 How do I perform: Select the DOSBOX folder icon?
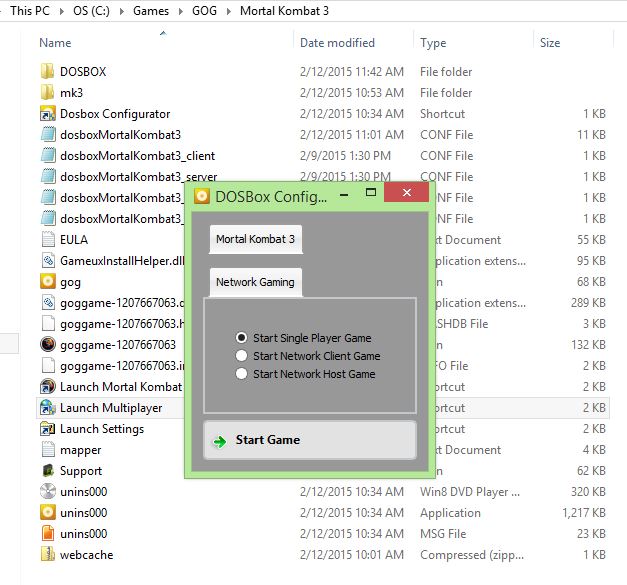tap(48, 72)
